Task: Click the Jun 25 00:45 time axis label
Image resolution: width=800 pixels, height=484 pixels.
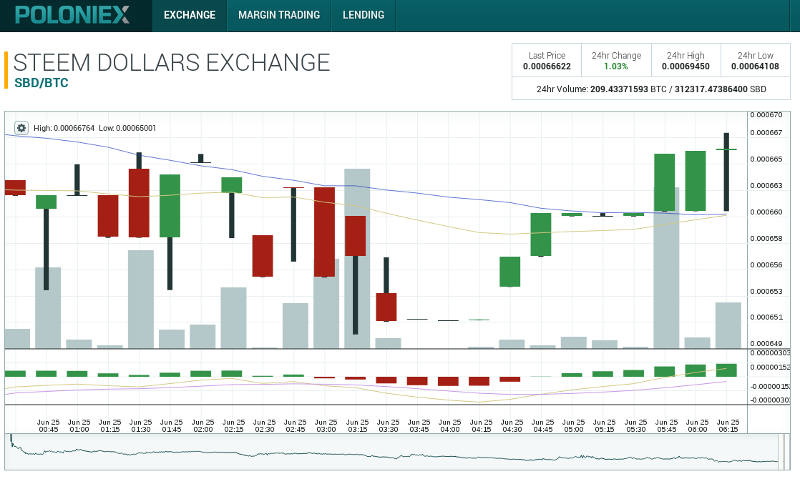Action: (x=48, y=426)
